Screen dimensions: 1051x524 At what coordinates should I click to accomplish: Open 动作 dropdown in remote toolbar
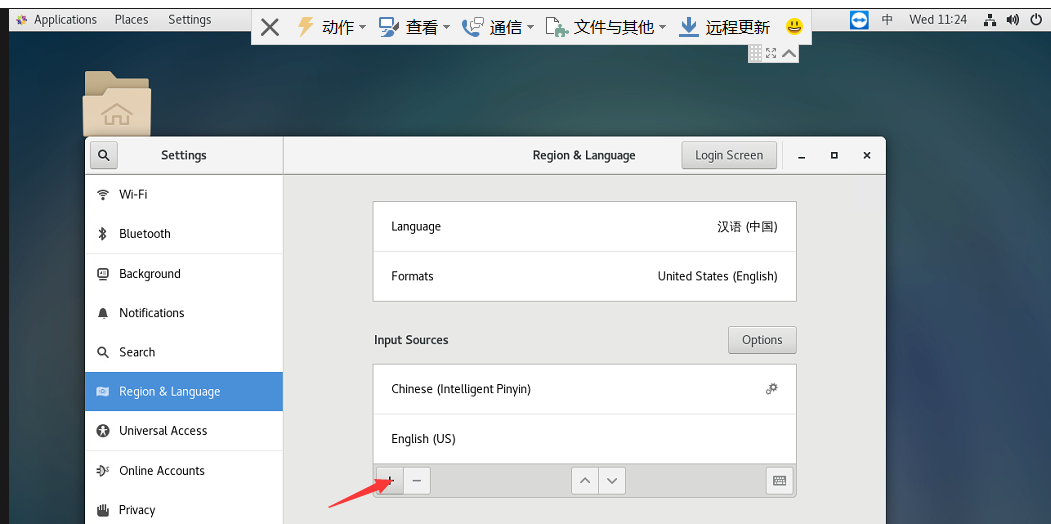pos(331,27)
